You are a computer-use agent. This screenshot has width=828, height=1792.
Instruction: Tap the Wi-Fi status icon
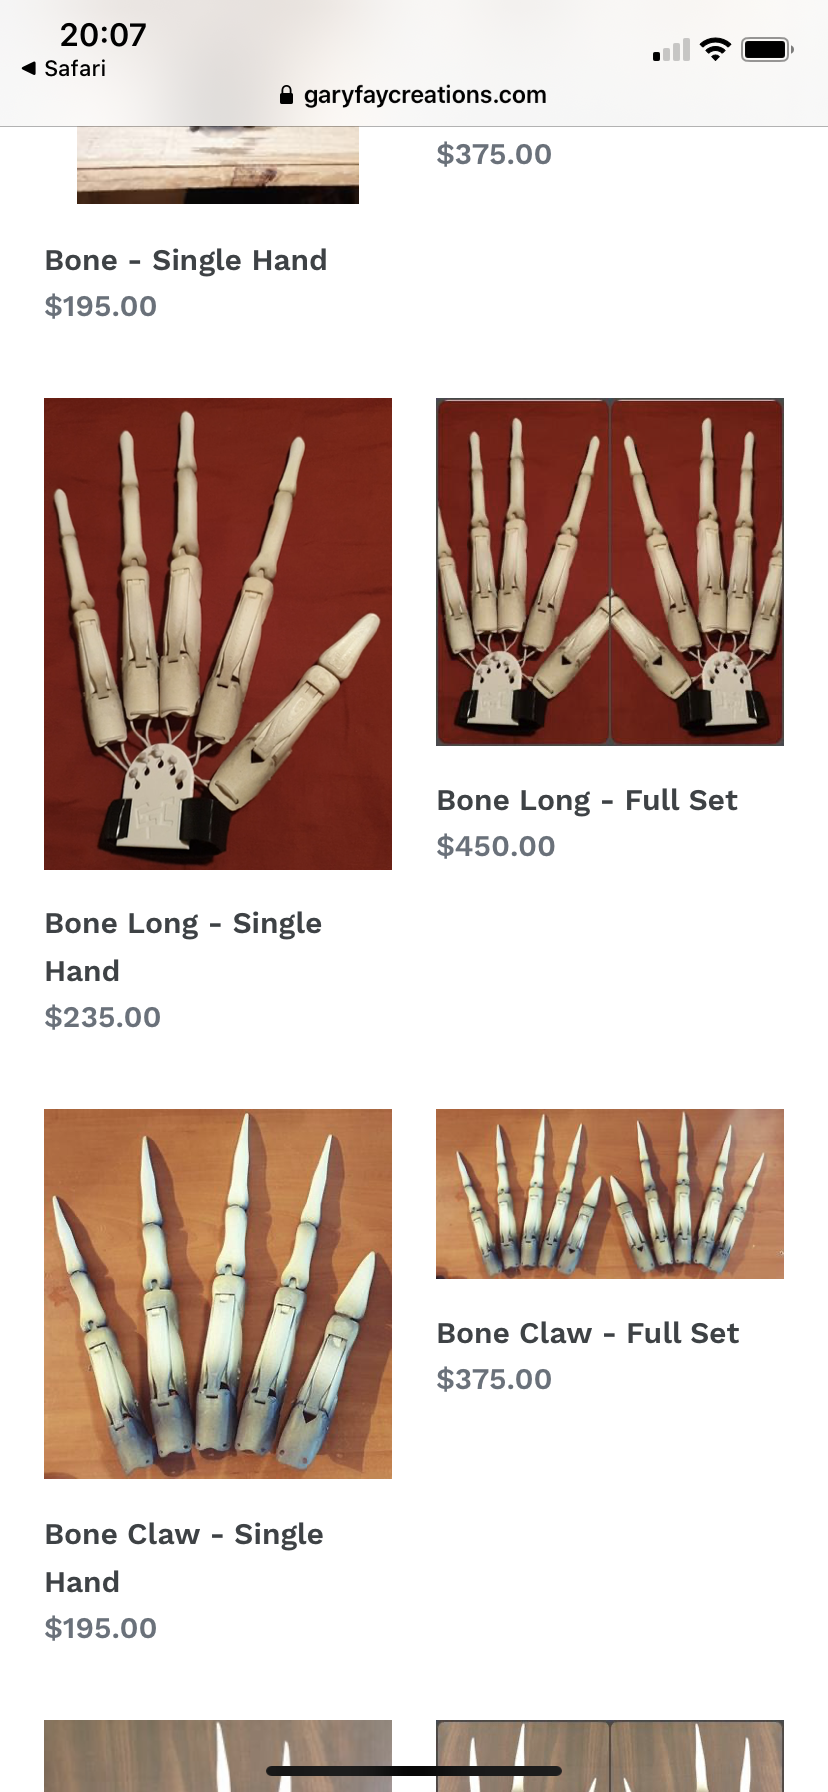coord(715,49)
